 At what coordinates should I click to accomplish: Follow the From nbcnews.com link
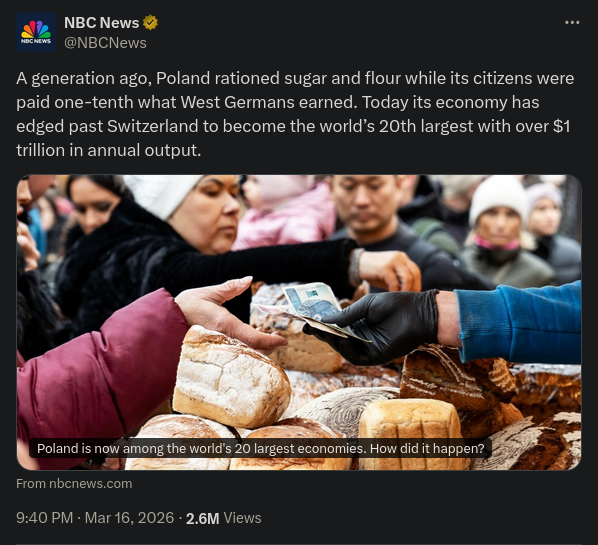pos(74,484)
